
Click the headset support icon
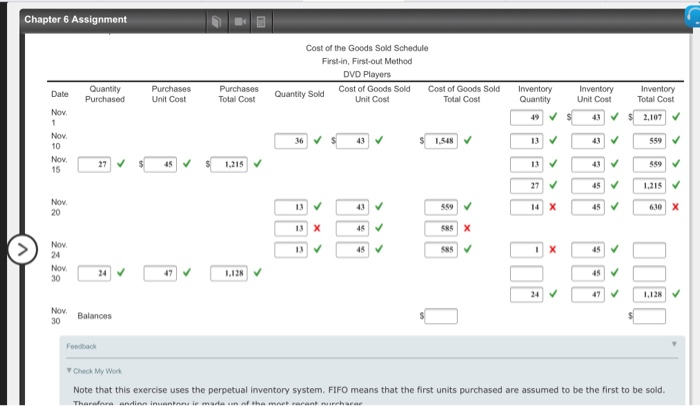pos(693,18)
